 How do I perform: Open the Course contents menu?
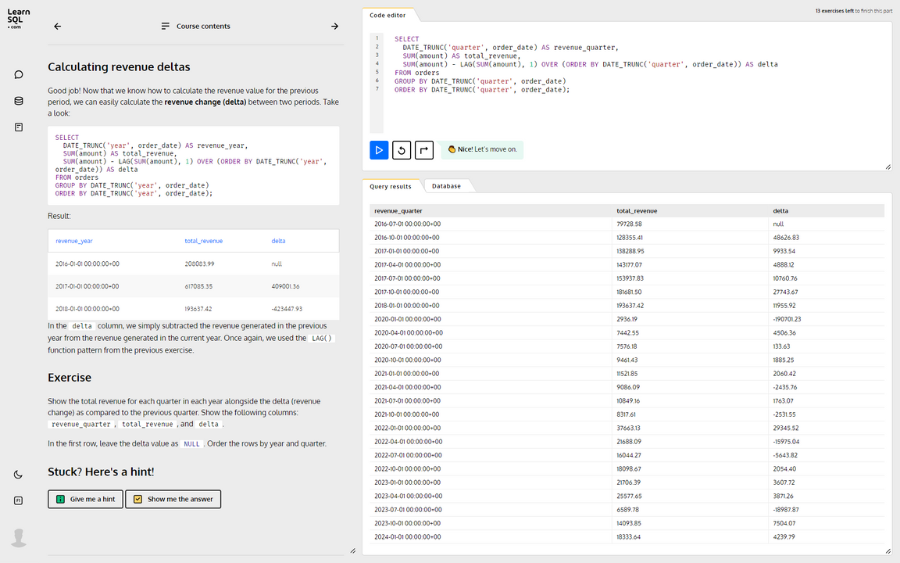[196, 26]
